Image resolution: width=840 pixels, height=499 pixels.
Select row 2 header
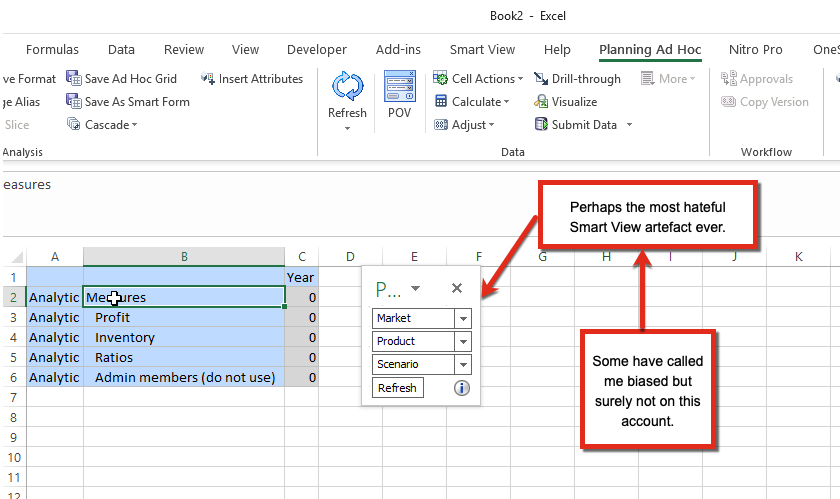(13, 297)
